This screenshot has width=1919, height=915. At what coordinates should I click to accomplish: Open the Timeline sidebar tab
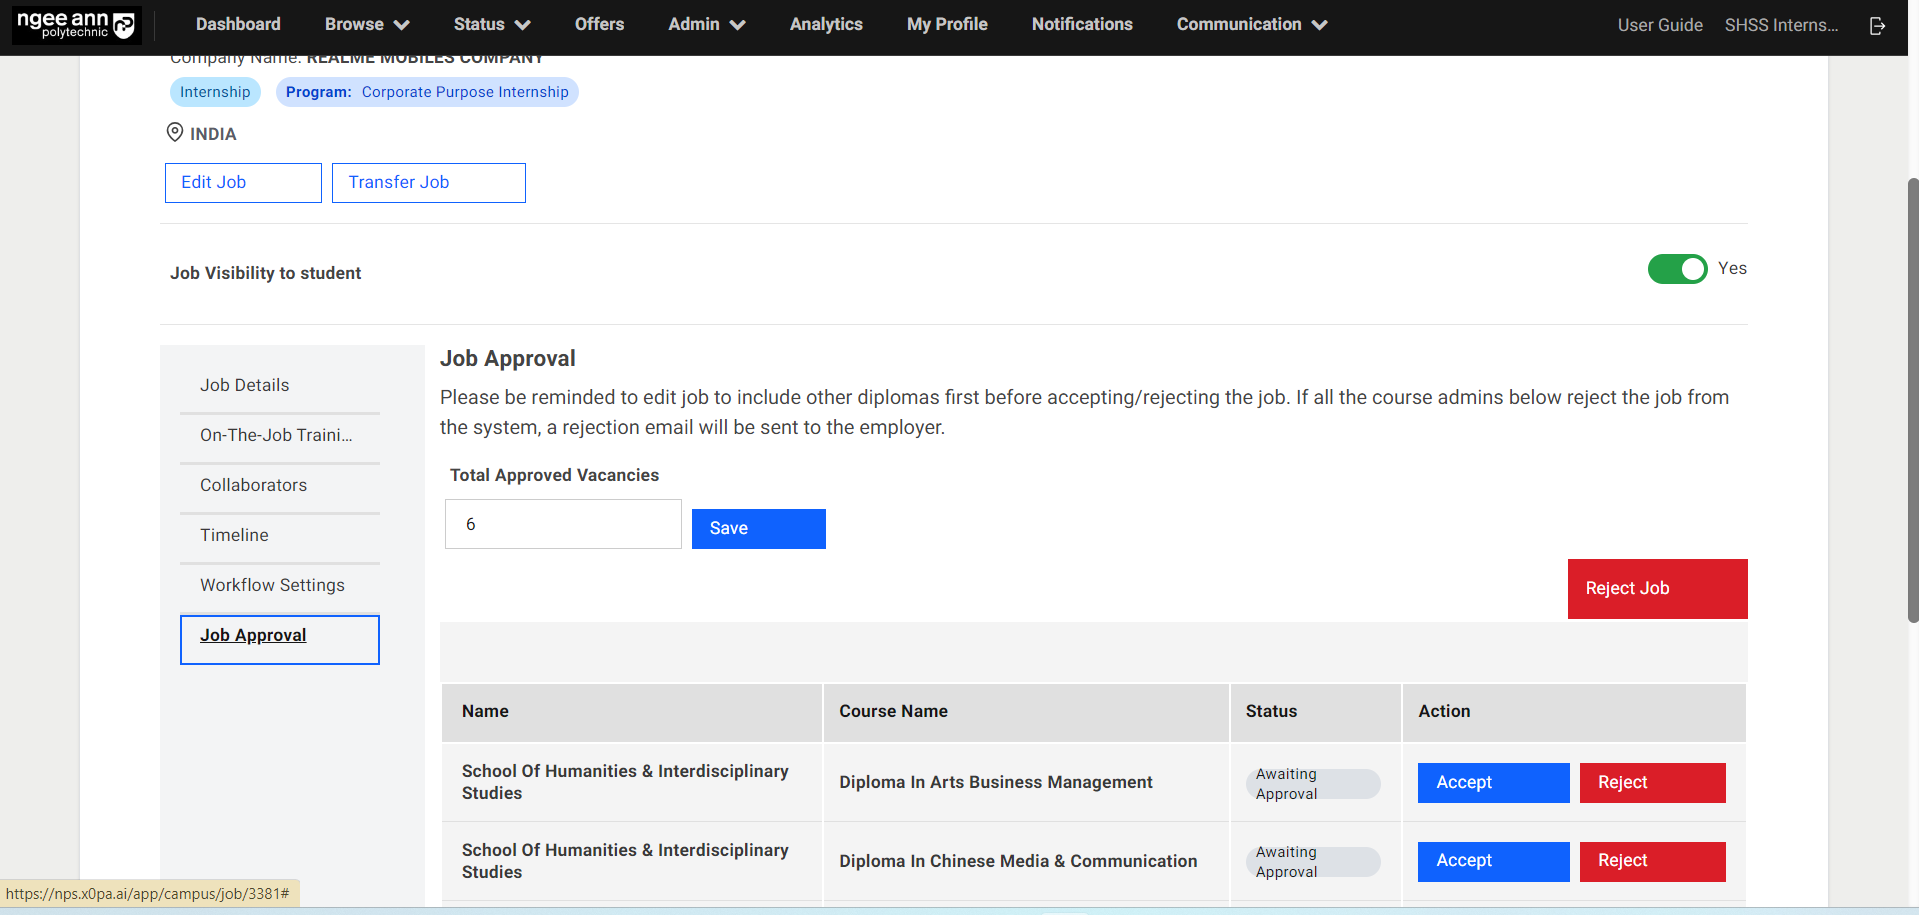pos(234,535)
